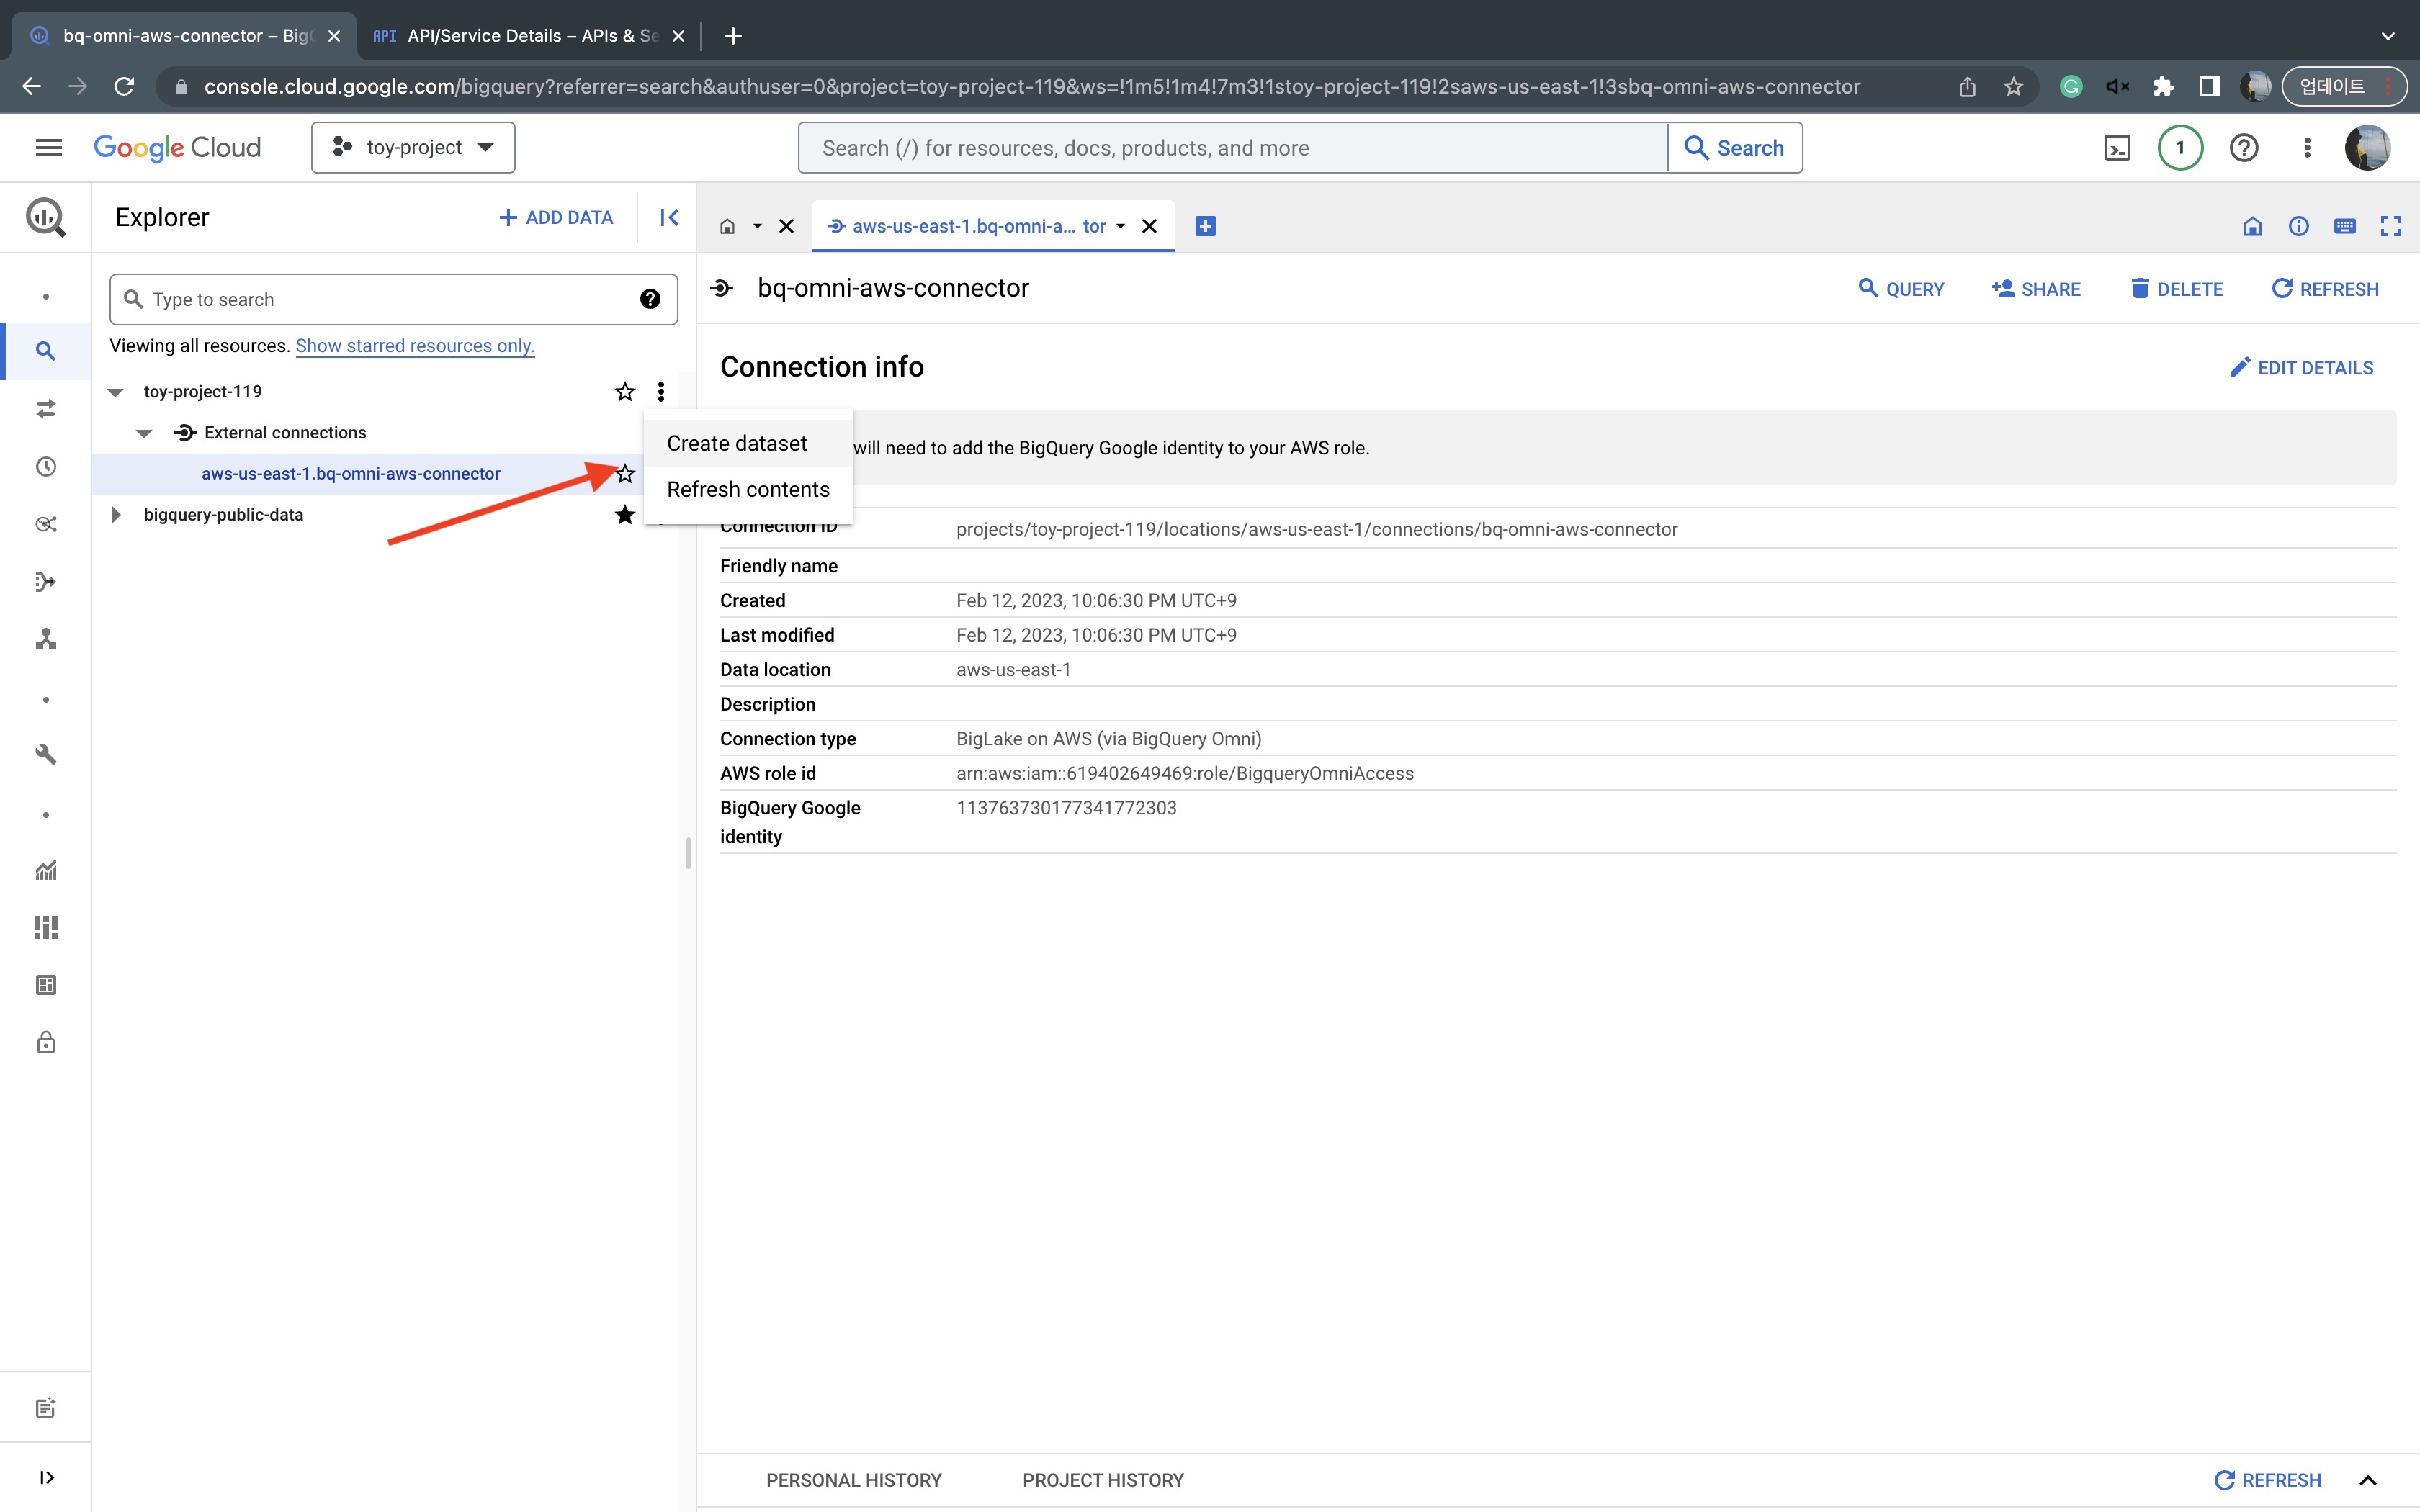
Task: Enter fullscreen mode for the workspace
Action: [x=2390, y=226]
